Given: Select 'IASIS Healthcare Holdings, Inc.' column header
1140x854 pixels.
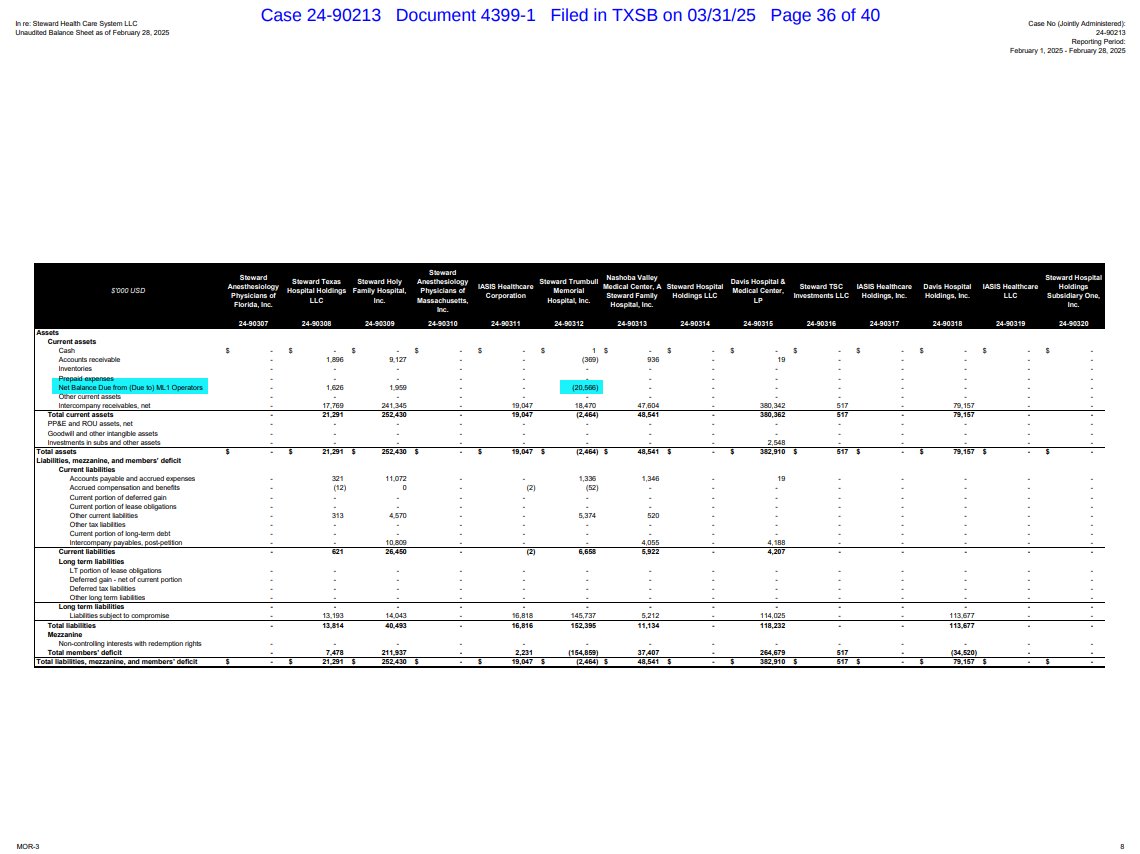Looking at the screenshot, I should point(884,291).
